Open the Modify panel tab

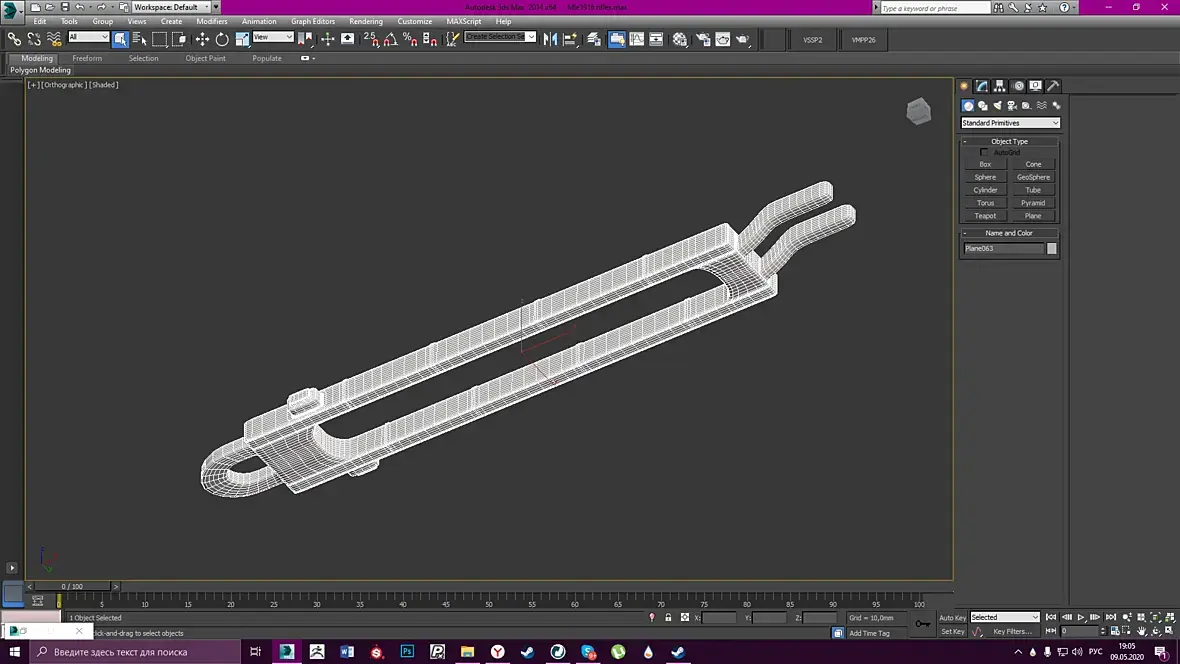pyautogui.click(x=982, y=86)
